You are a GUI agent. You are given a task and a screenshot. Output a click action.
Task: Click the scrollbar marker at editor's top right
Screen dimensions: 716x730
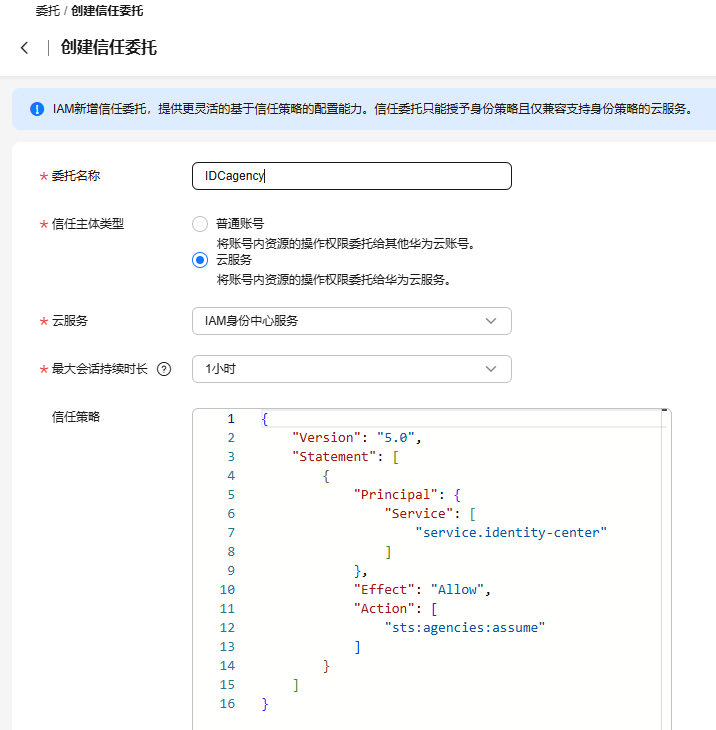664,411
